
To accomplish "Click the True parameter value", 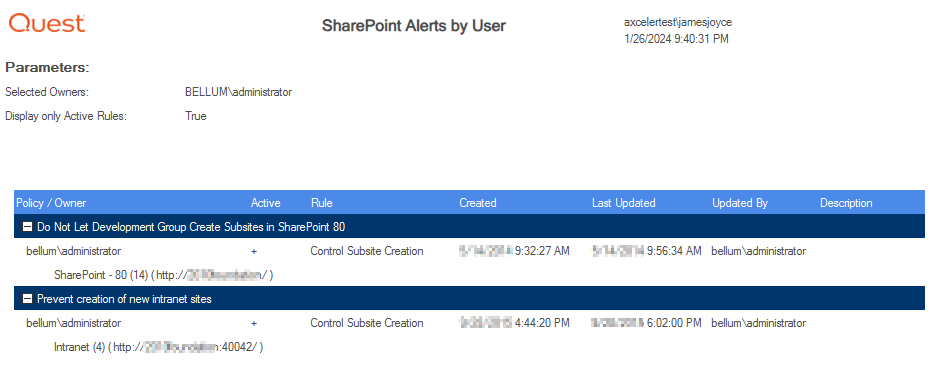I will click(x=196, y=116).
